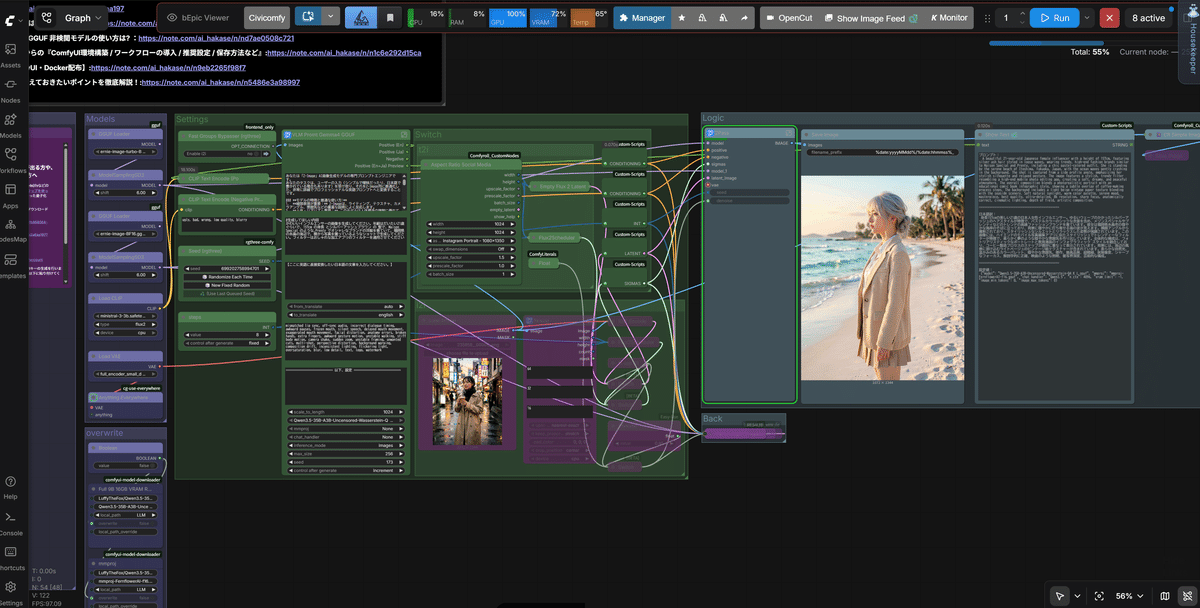Expand the dropdown arrow beside the capture tool
The height and width of the screenshot is (608, 1200).
[331, 17]
